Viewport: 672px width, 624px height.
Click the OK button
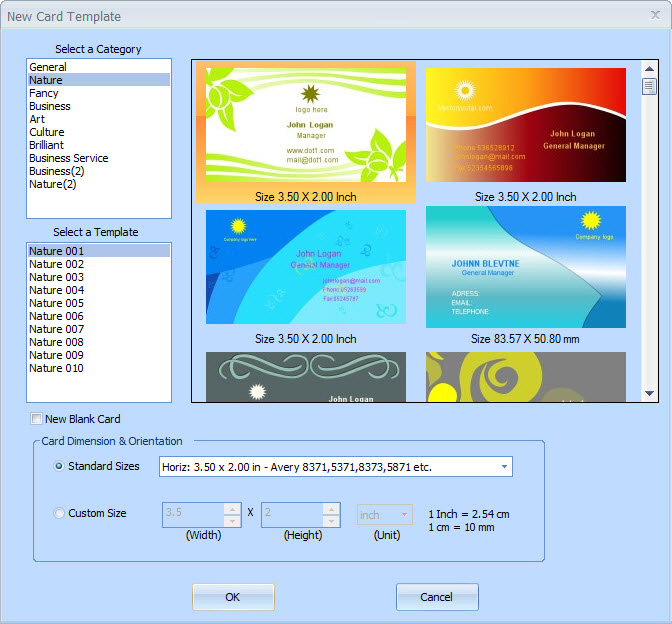(x=233, y=597)
